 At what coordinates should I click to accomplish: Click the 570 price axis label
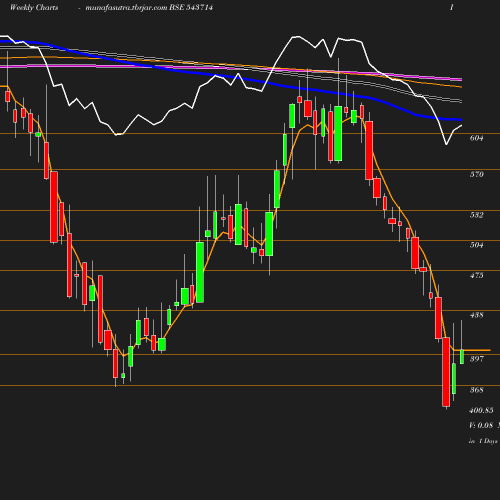point(476,174)
